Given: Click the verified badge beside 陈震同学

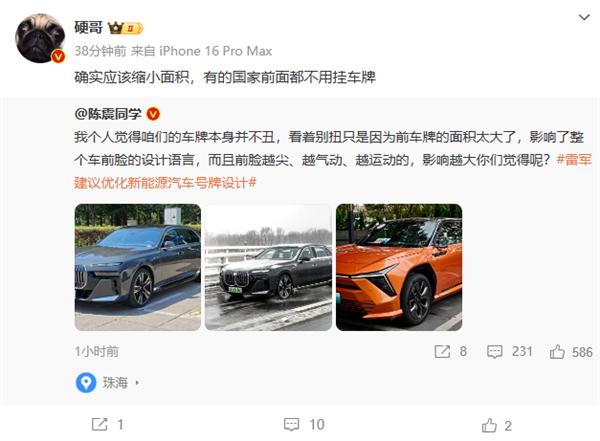Looking at the screenshot, I should point(153,114).
